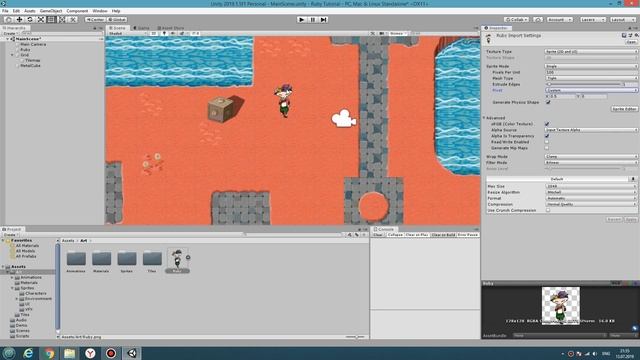
Task: Open the cloud services icon in the toolbar
Action: [538, 19]
